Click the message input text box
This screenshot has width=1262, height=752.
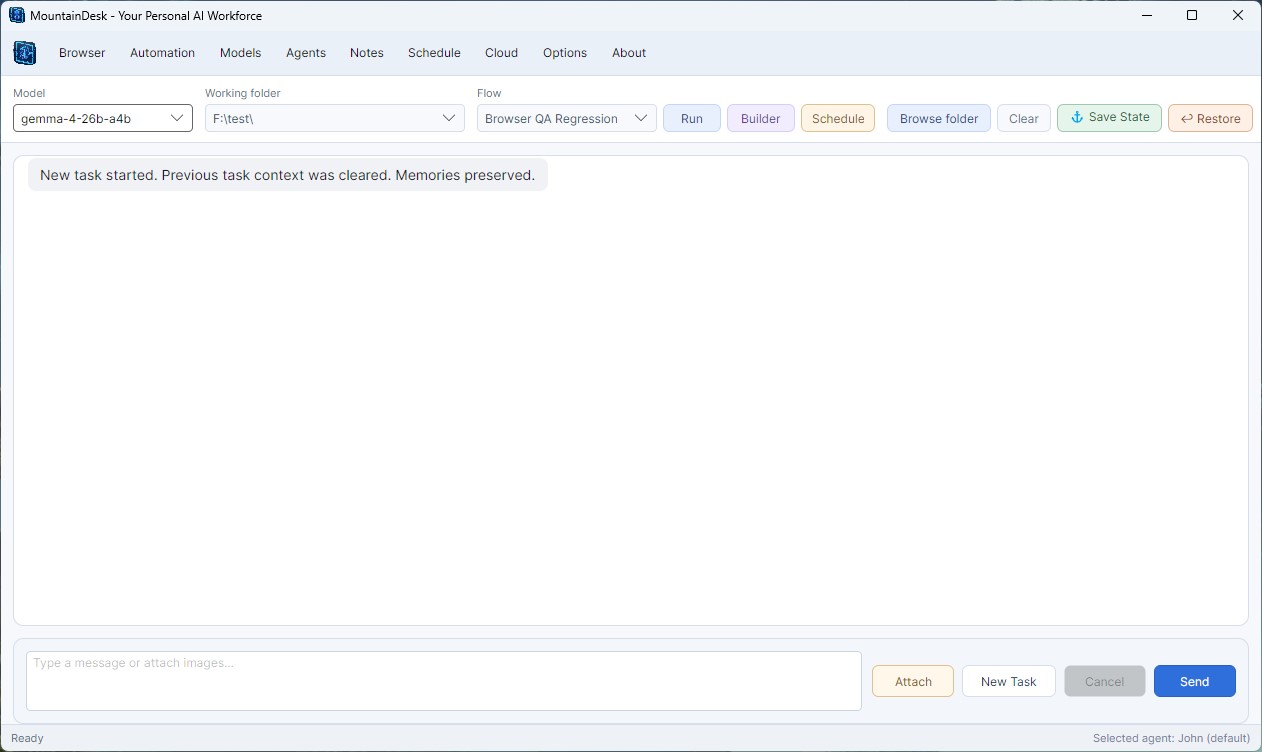444,681
